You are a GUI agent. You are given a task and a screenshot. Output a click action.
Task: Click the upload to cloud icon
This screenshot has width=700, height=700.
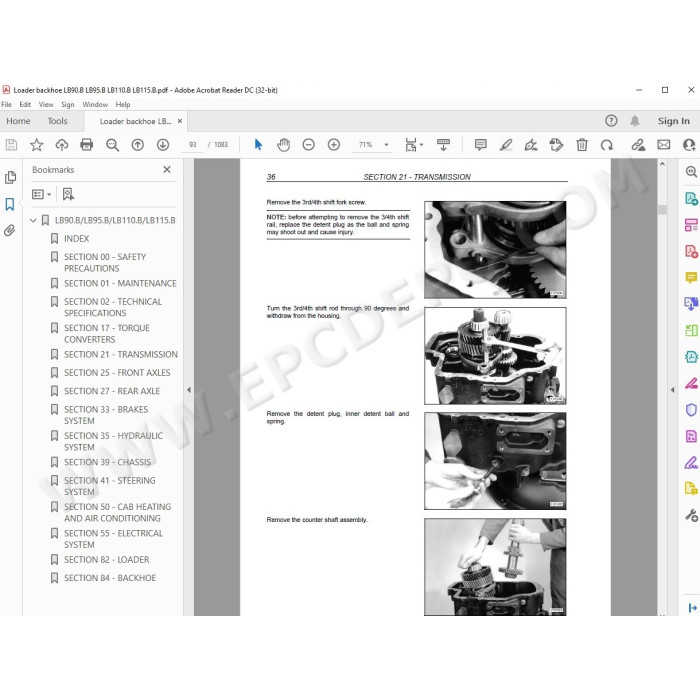62,145
